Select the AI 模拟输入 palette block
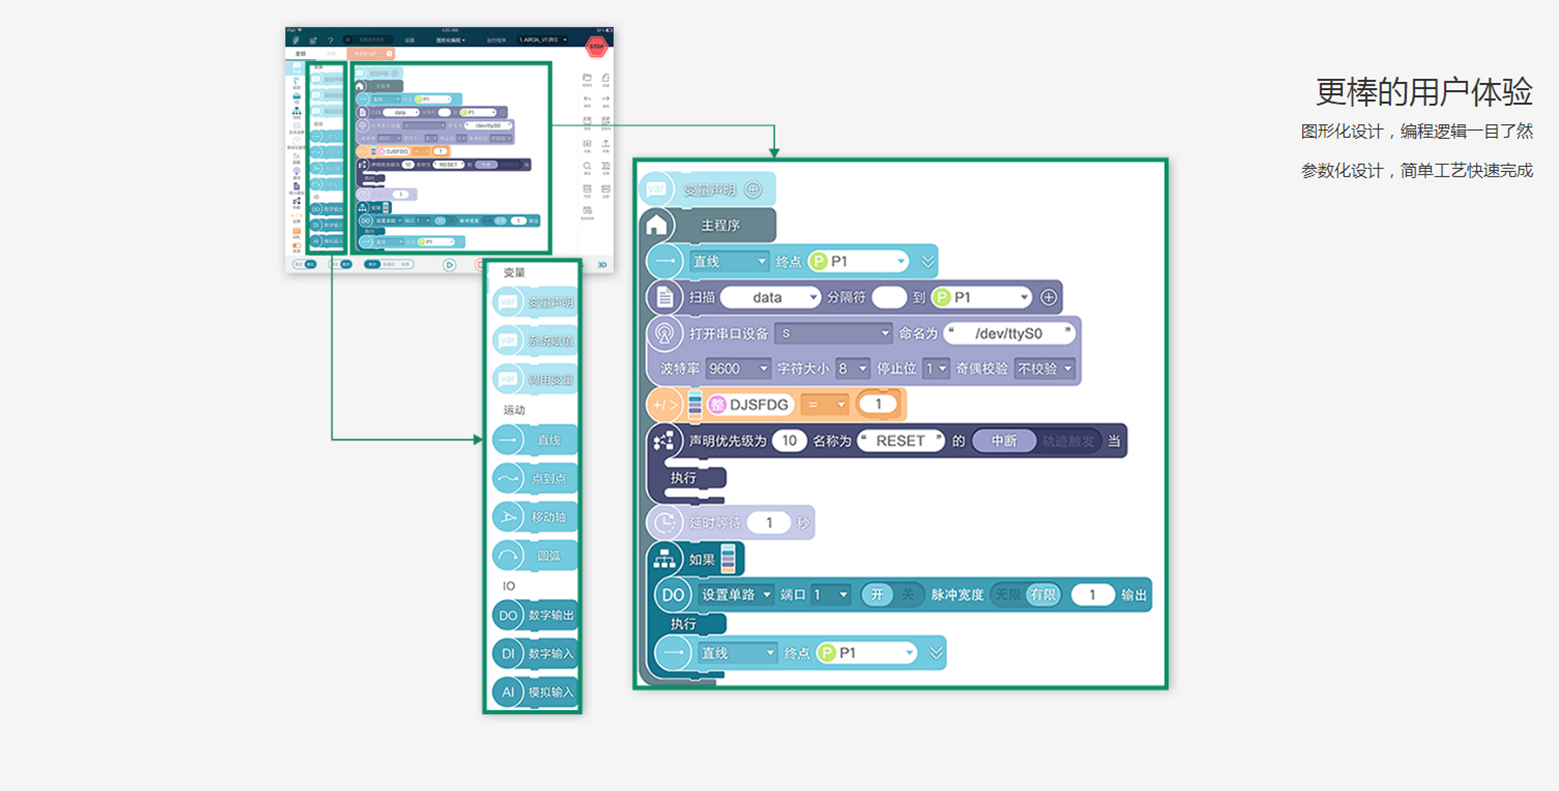This screenshot has height=791, width=1559. point(534,692)
